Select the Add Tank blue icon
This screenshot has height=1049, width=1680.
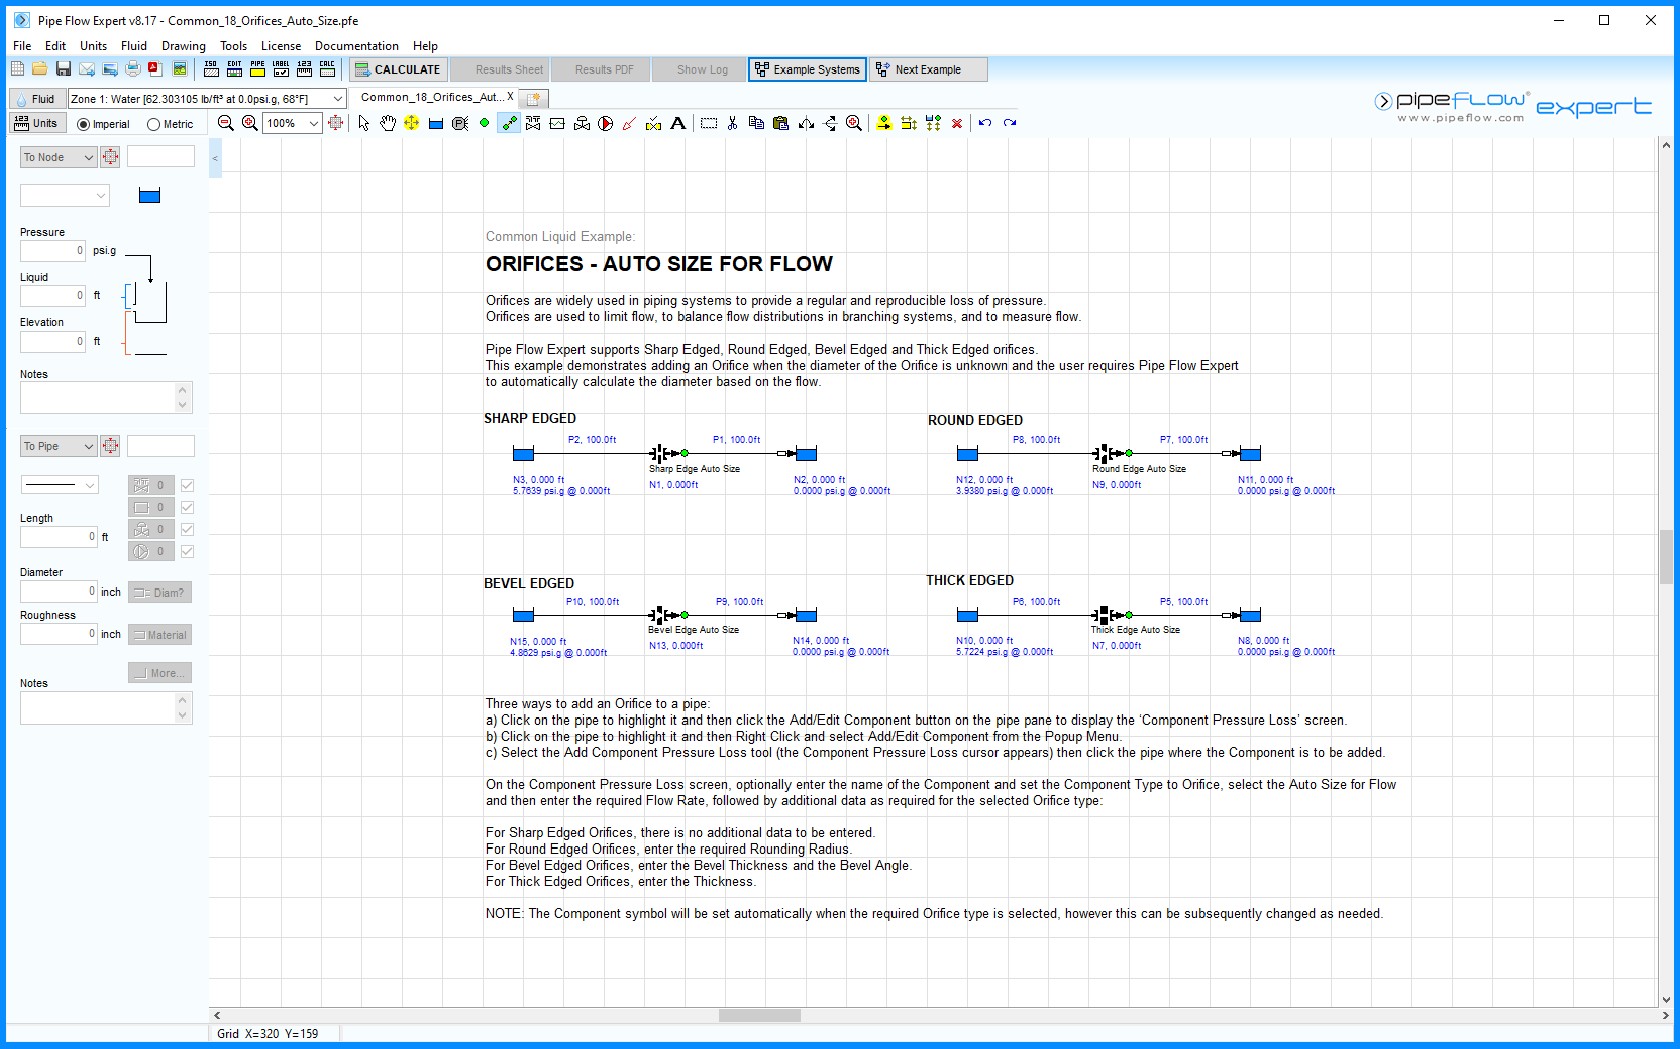tap(436, 123)
